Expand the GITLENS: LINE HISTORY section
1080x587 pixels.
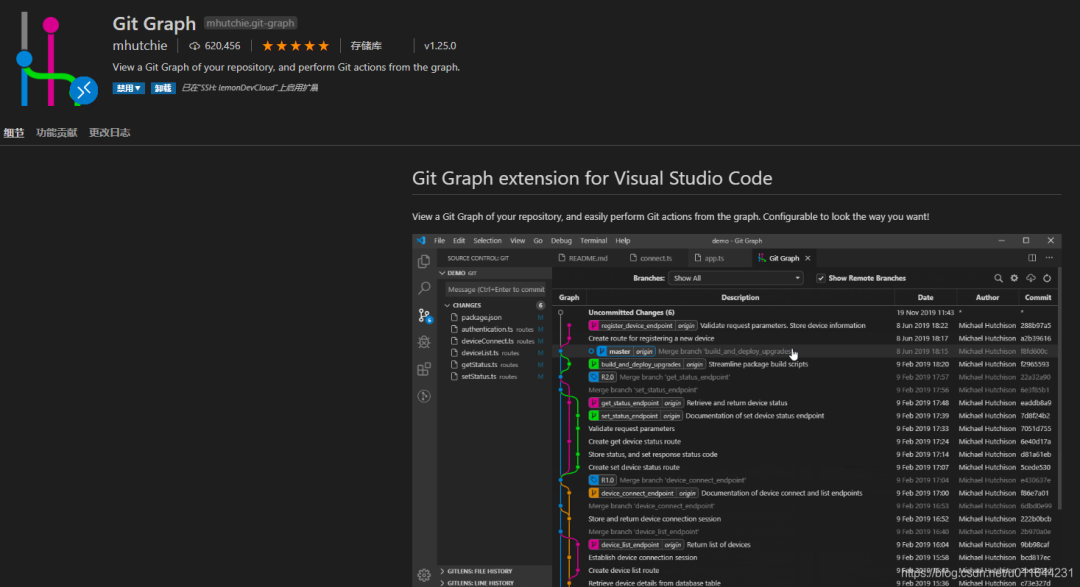click(495, 583)
